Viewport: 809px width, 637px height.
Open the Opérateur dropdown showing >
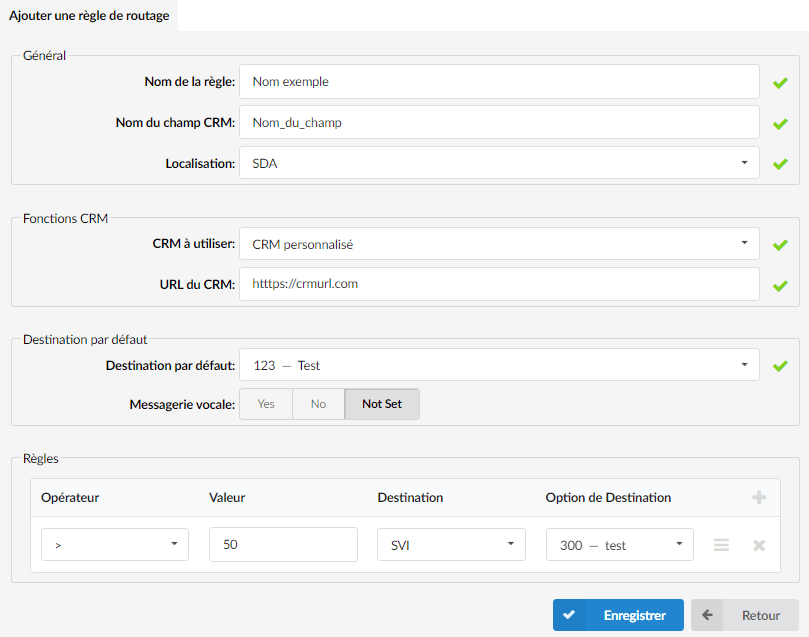point(115,544)
